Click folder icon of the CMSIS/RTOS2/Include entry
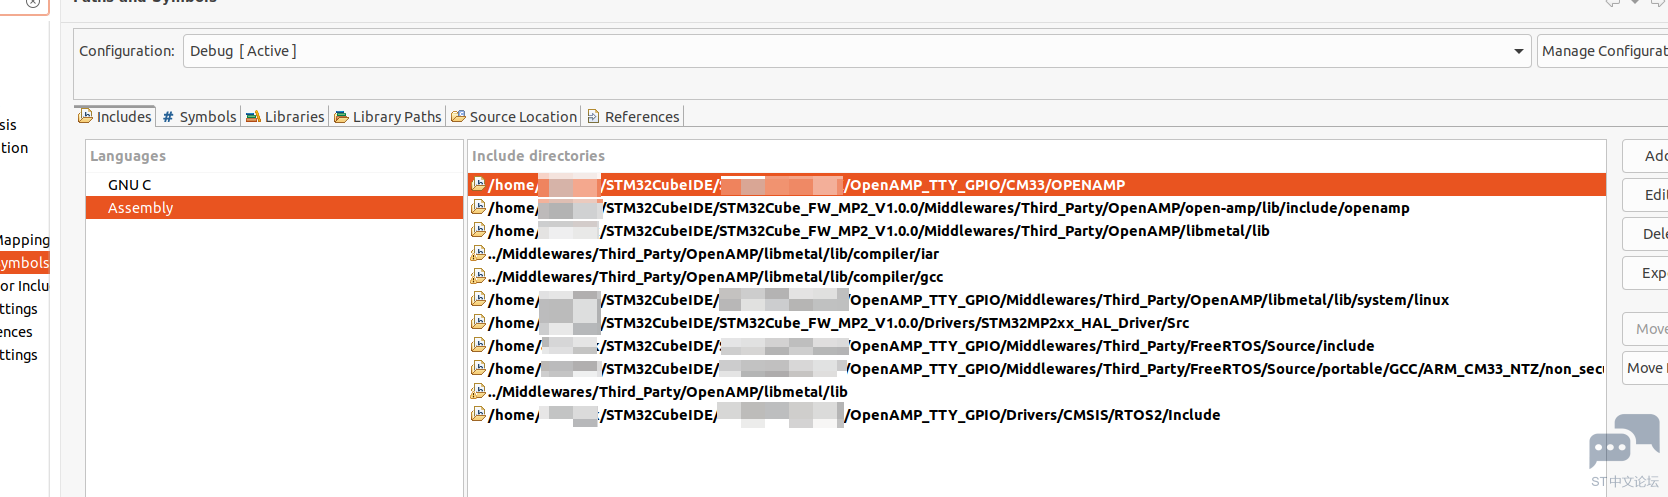The height and width of the screenshot is (497, 1668). [479, 414]
